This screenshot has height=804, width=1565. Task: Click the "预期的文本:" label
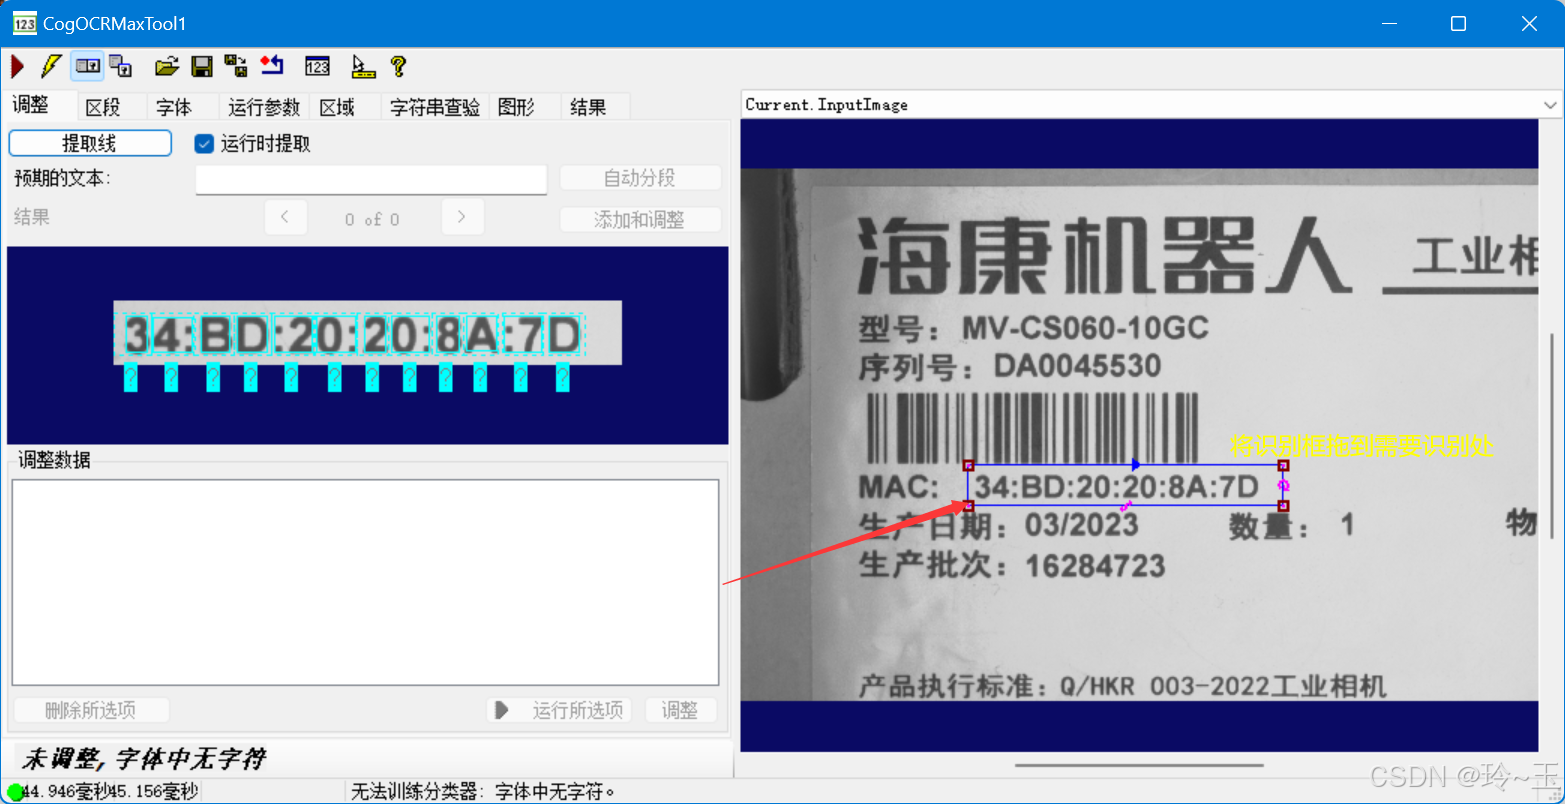pyautogui.click(x=62, y=178)
